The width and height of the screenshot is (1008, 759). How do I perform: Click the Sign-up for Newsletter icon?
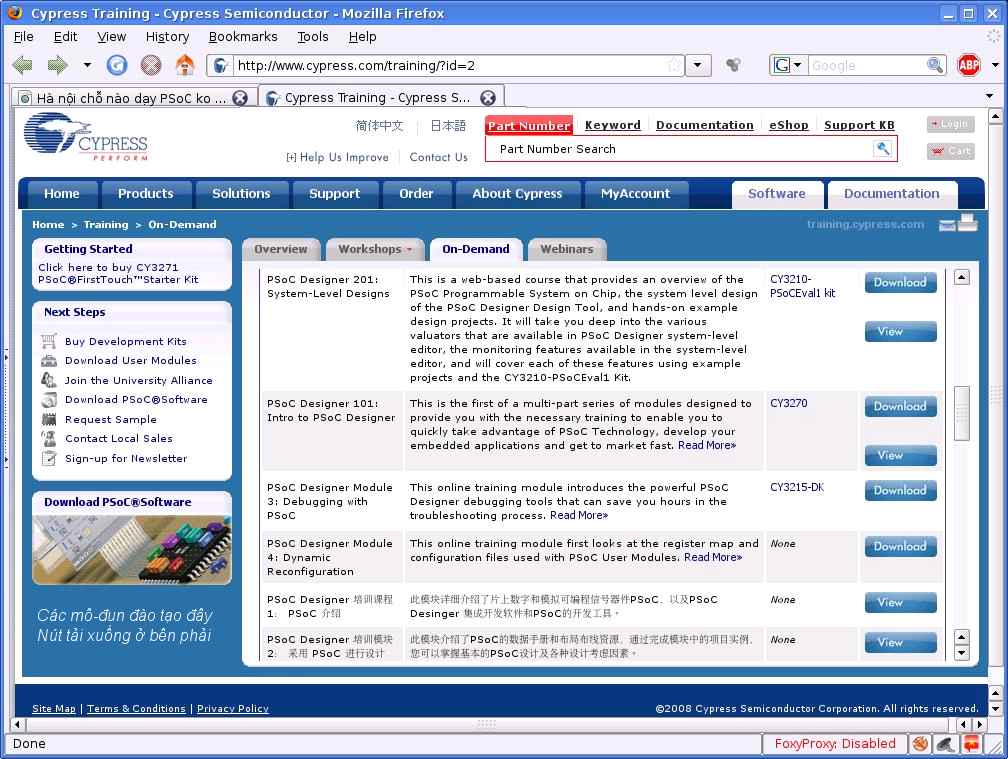pos(49,458)
